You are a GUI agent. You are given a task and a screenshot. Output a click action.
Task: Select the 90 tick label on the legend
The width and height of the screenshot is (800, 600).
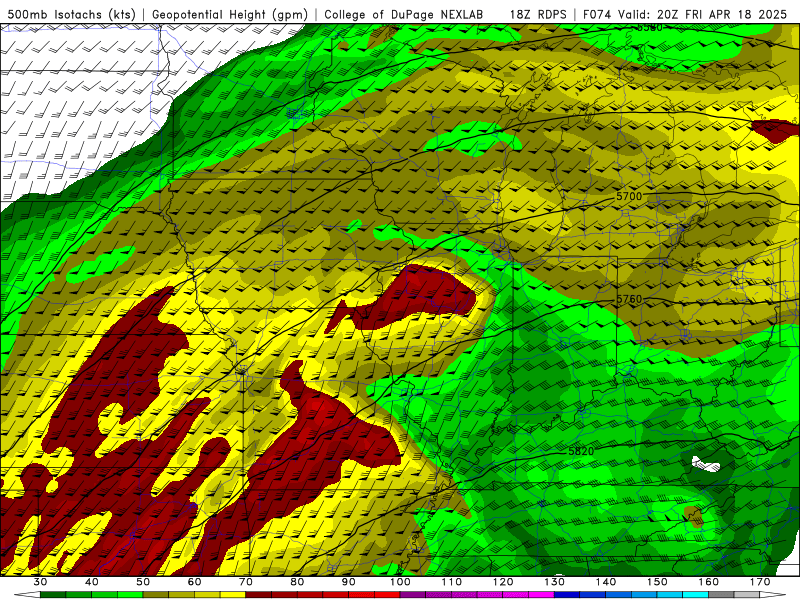[x=348, y=582]
